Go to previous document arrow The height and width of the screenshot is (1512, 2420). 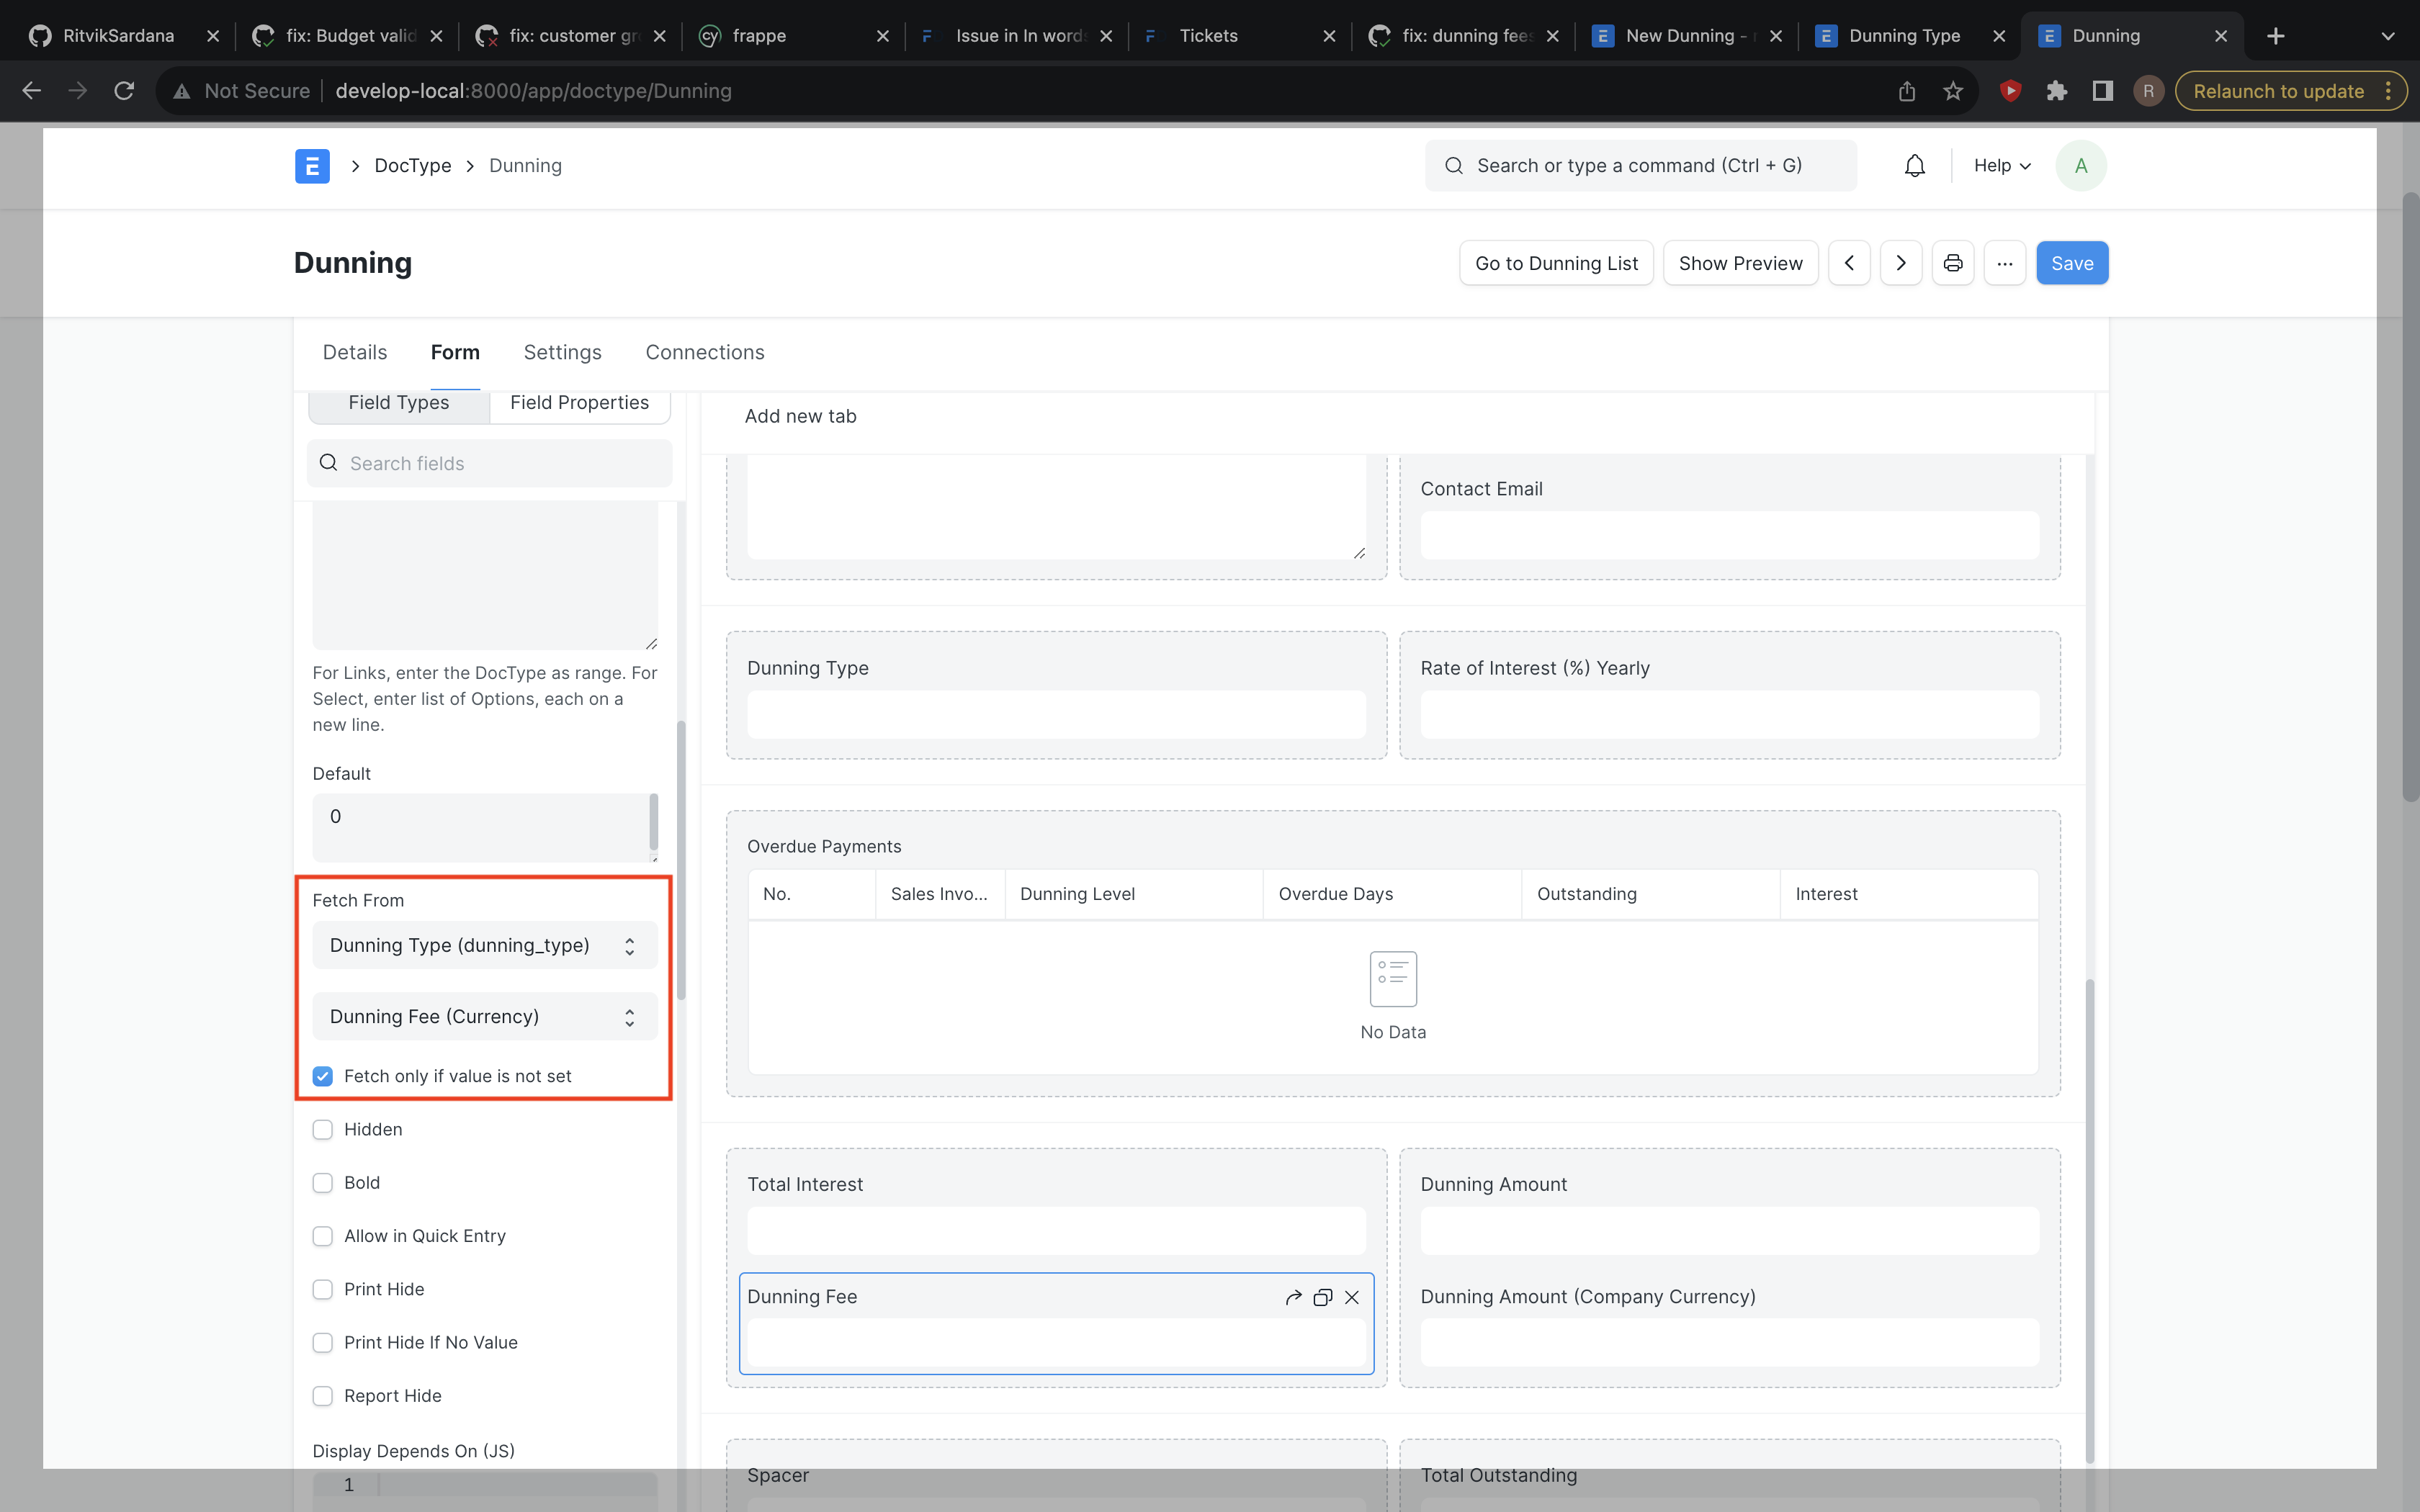click(x=1849, y=263)
